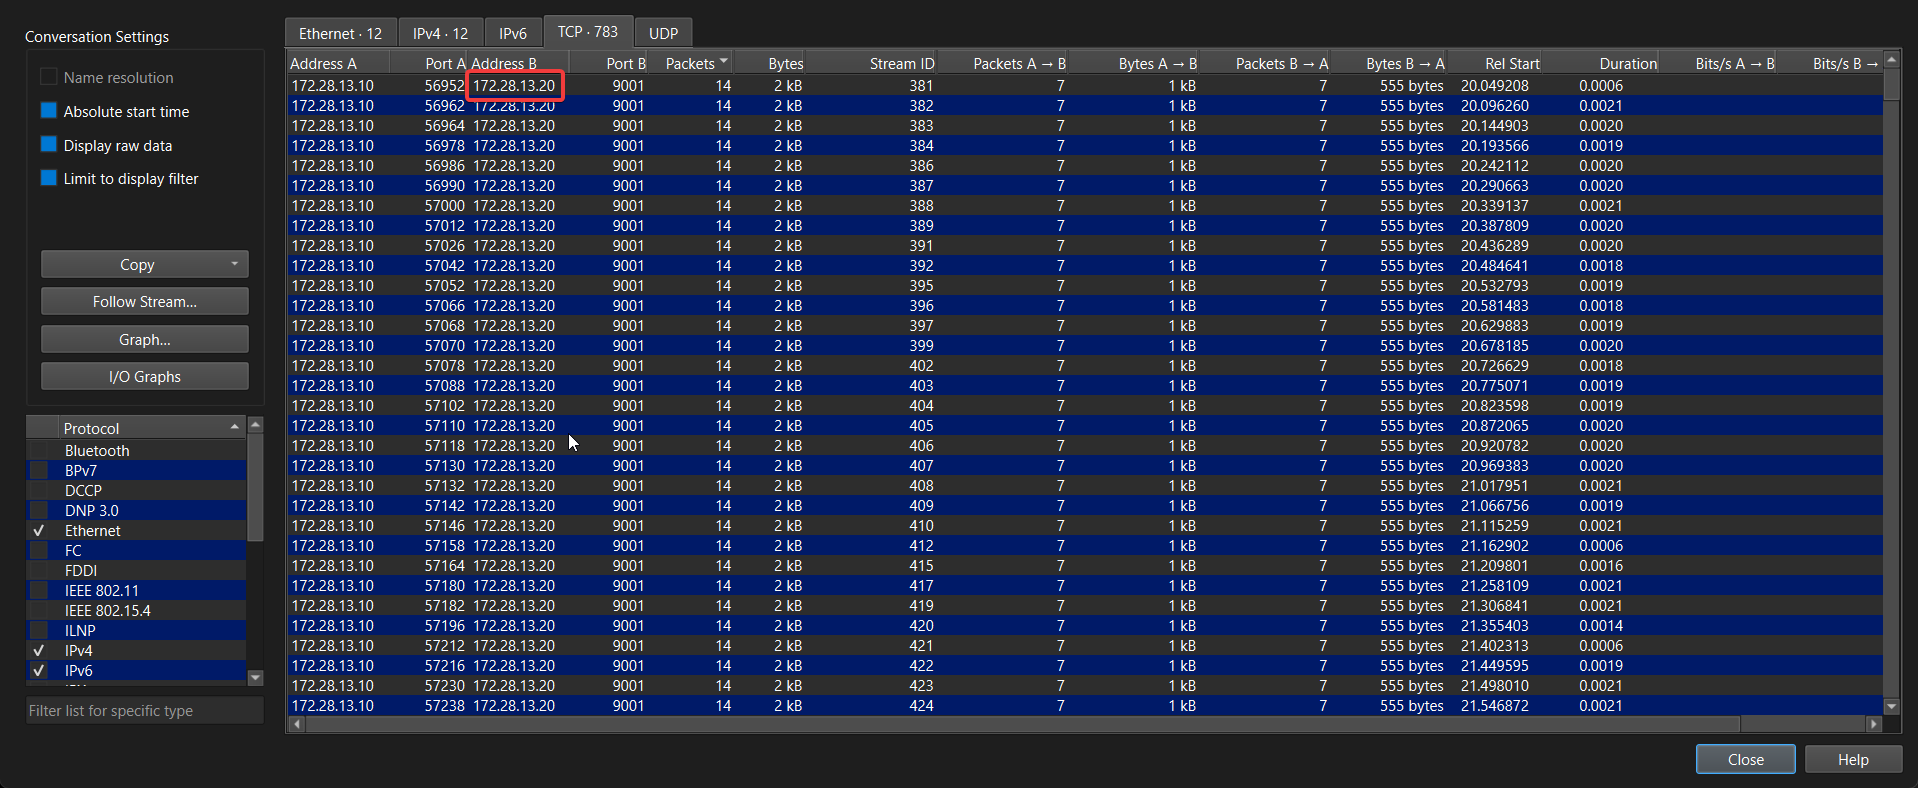Uncheck the IPv4 protocol
The width and height of the screenshot is (1918, 788).
[x=39, y=651]
